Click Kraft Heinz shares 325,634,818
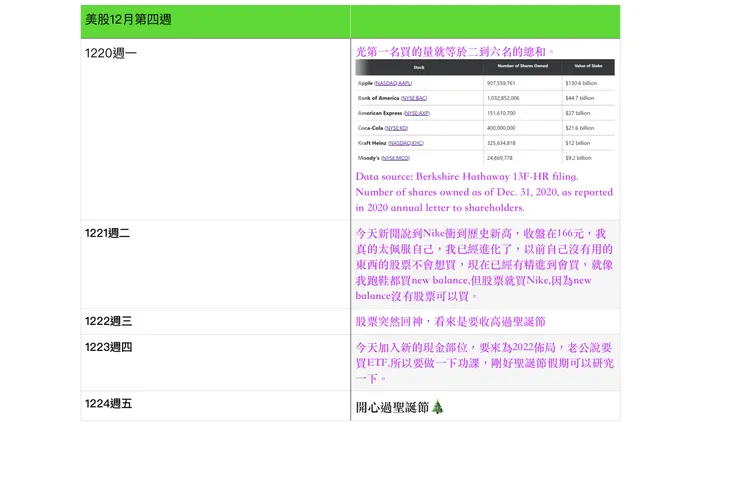Image resolution: width=740 pixels, height=479 pixels. pyautogui.click(x=501, y=143)
